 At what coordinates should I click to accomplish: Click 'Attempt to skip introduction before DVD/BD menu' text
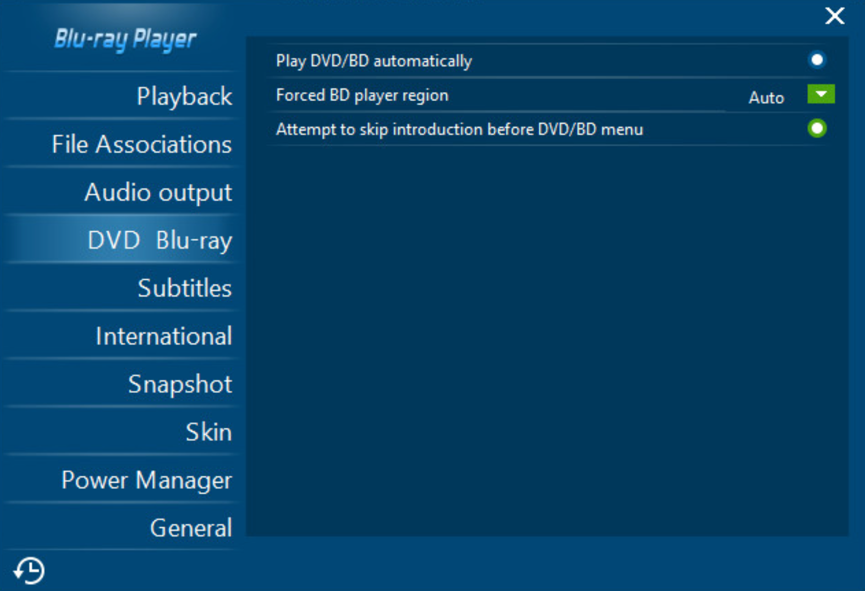(x=460, y=129)
